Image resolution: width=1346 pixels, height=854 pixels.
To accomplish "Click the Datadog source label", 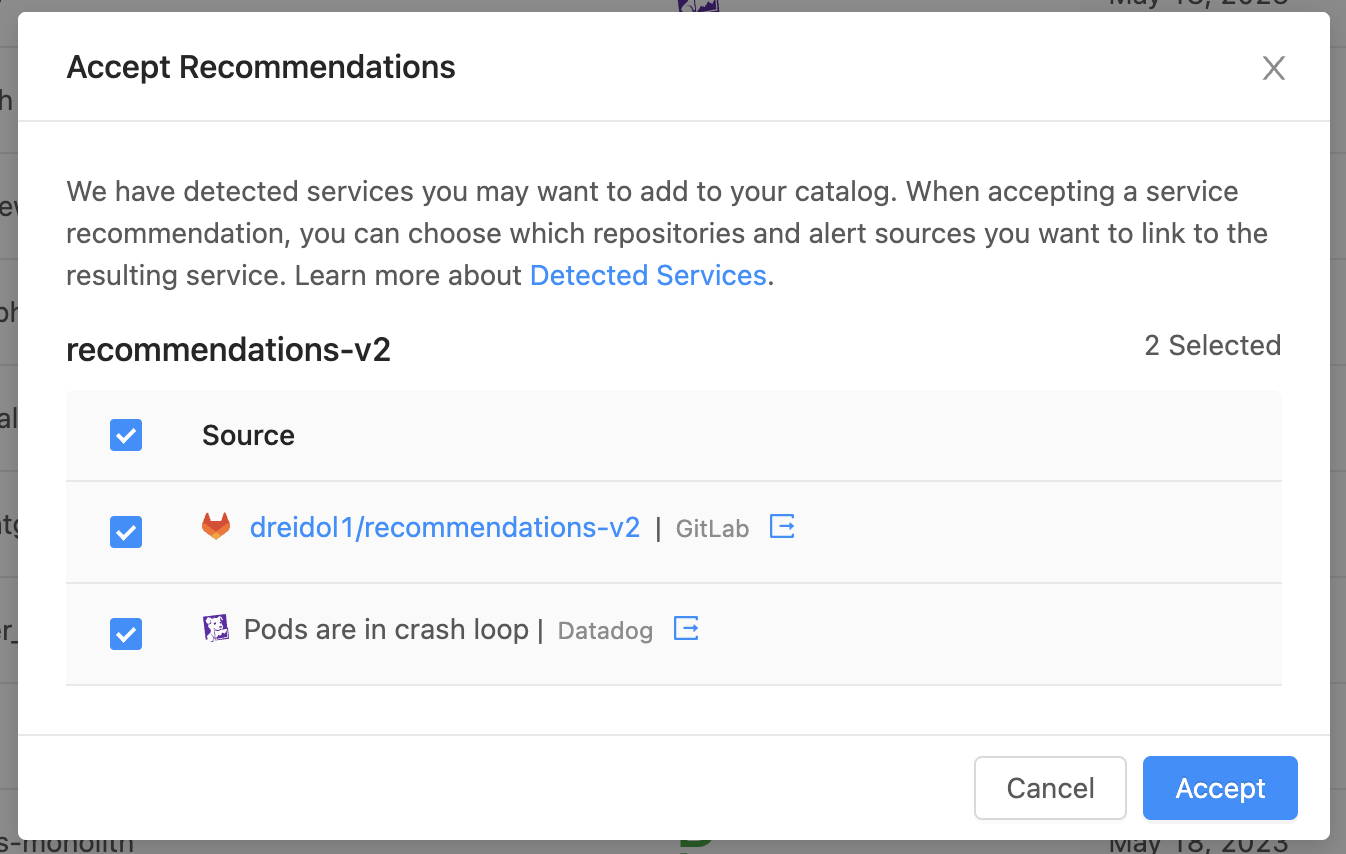I will click(x=605, y=631).
